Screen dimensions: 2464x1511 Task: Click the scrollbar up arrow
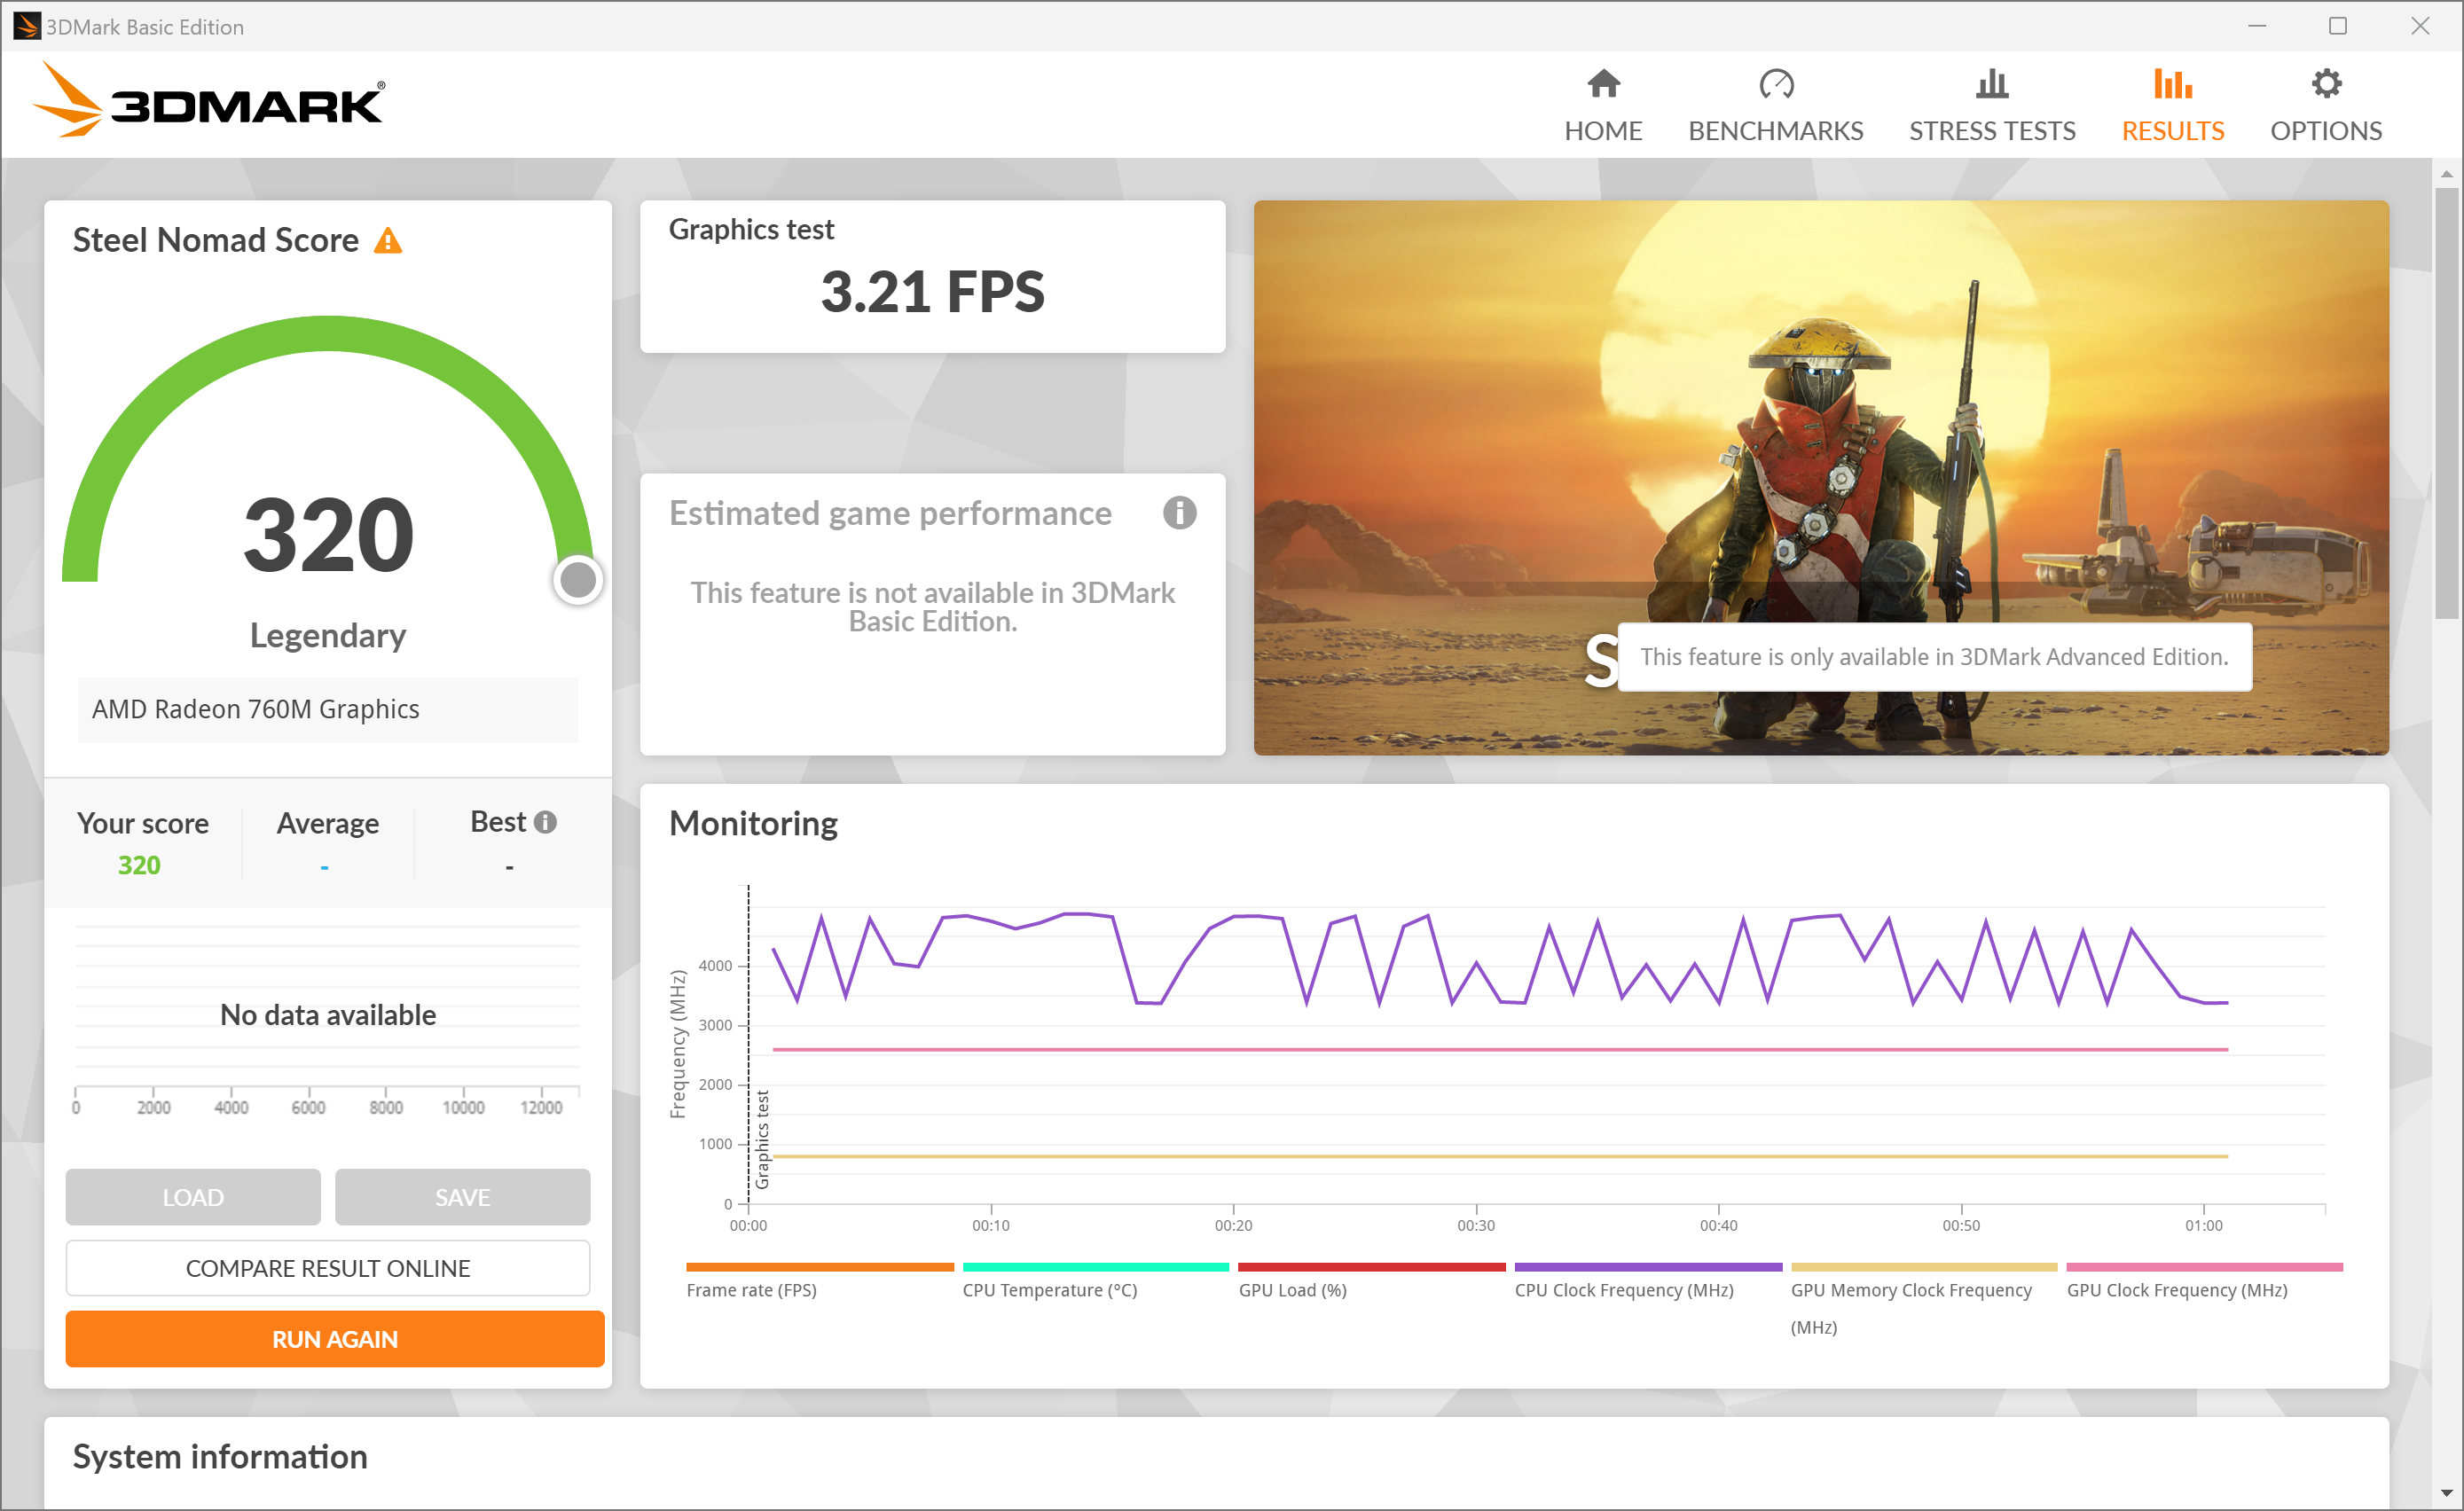point(2446,173)
